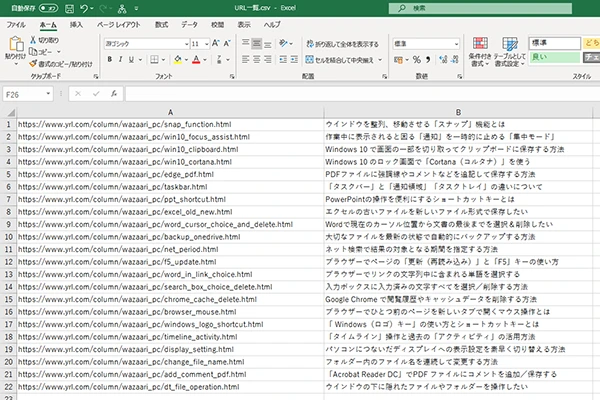Select the ホーム tab
The width and height of the screenshot is (600, 400).
48,25
